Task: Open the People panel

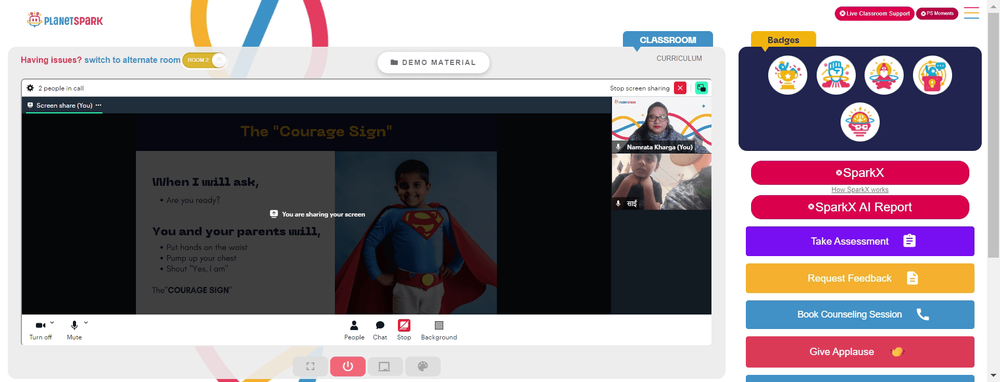Action: point(354,330)
